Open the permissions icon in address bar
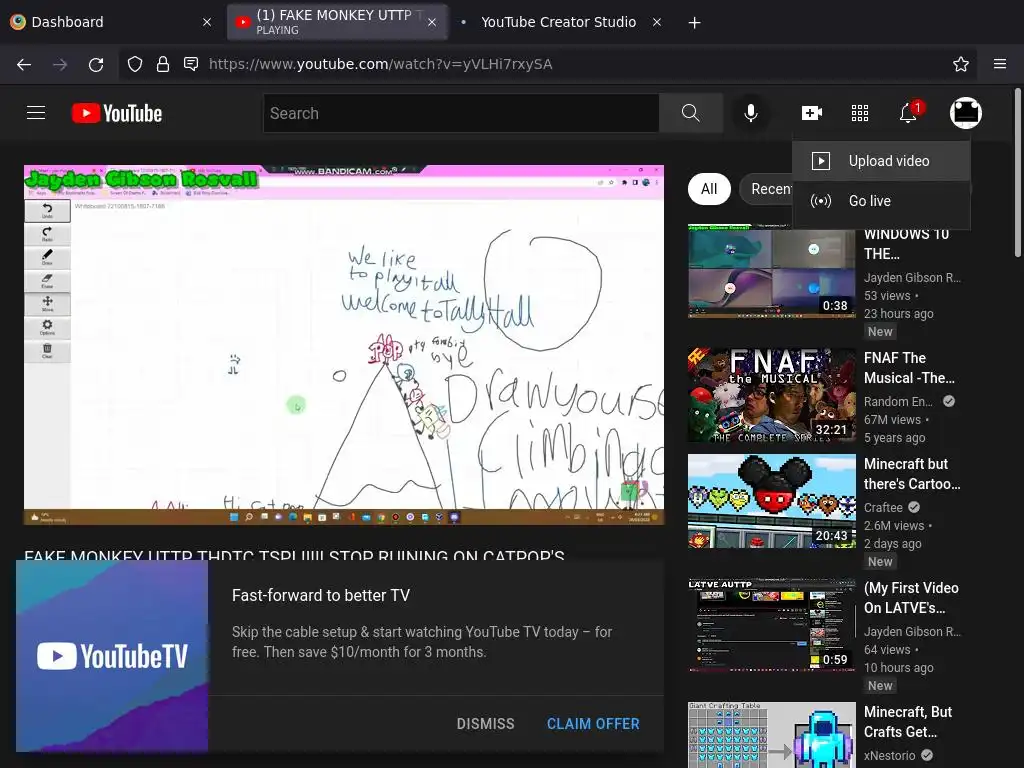 pos(191,64)
